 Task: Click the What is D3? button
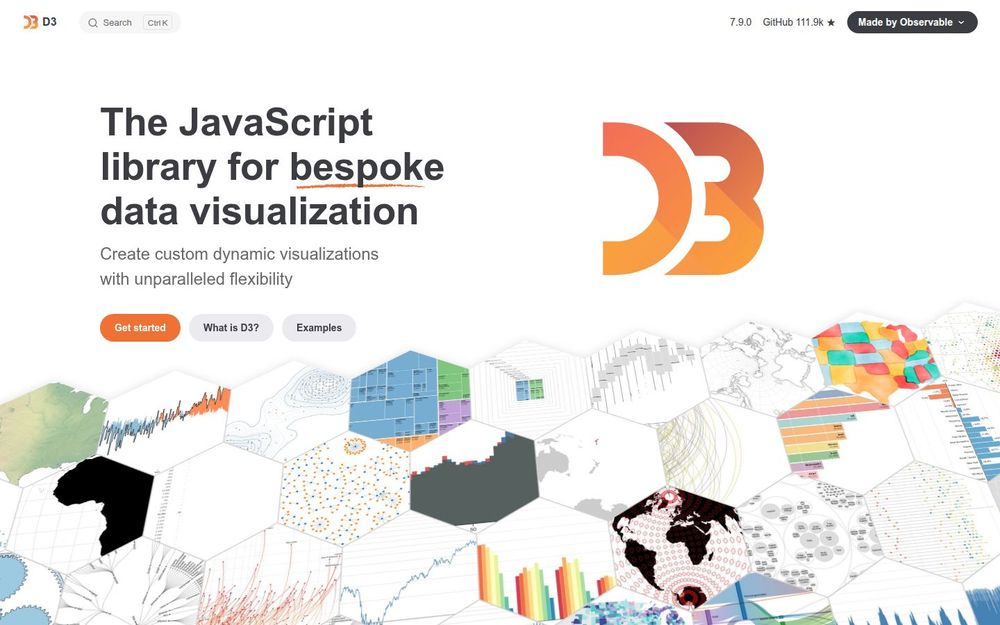point(231,328)
